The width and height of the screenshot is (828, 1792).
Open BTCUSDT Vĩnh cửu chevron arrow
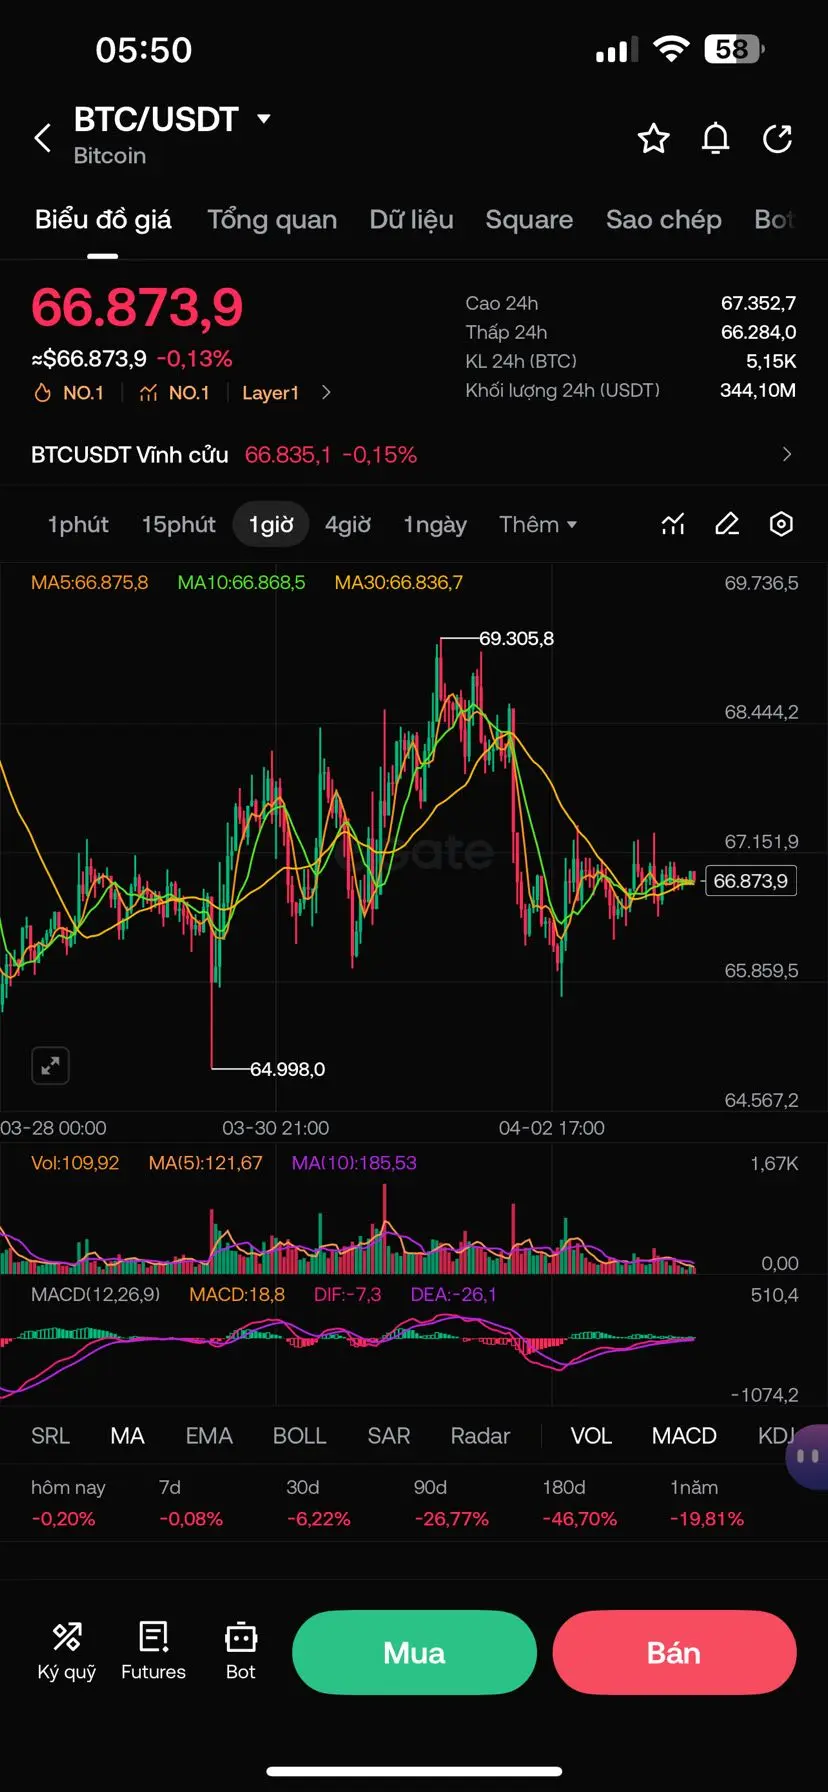click(x=787, y=454)
